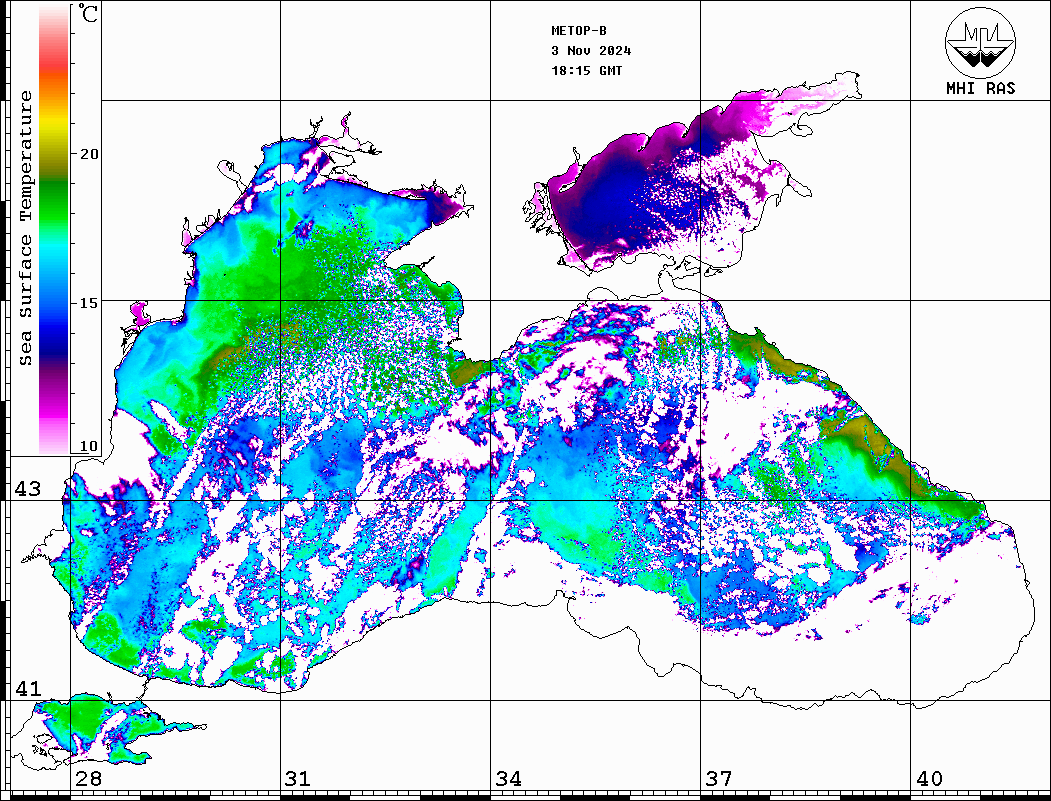Click the date 3 Nov 2024

coord(591,51)
